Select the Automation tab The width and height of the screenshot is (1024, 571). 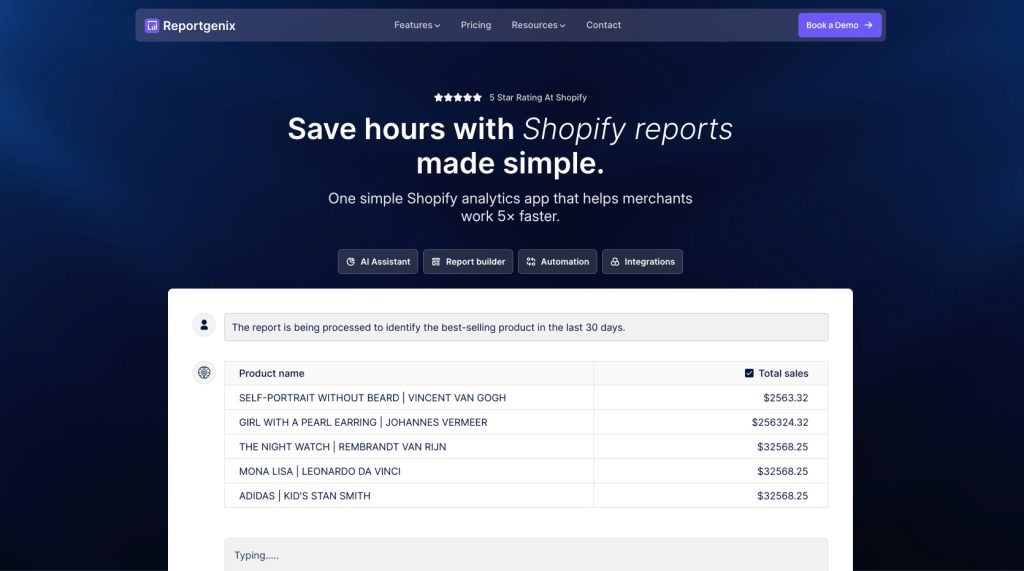557,261
